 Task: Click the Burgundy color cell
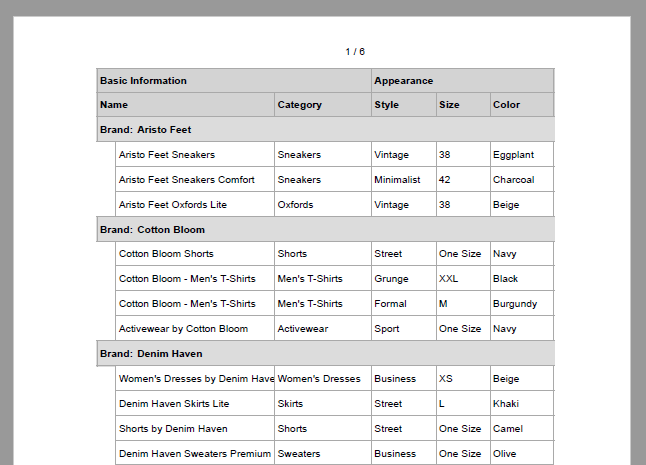coord(521,304)
